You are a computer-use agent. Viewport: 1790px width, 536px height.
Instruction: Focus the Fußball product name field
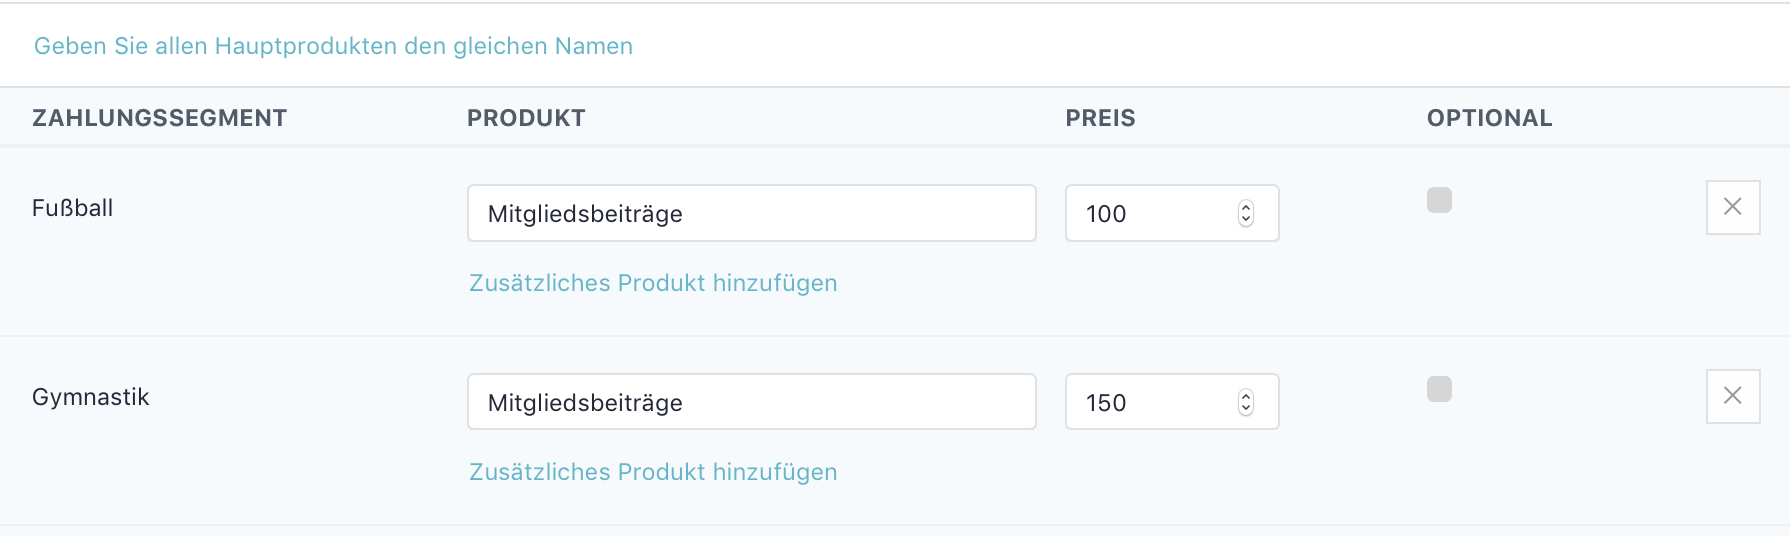[751, 213]
